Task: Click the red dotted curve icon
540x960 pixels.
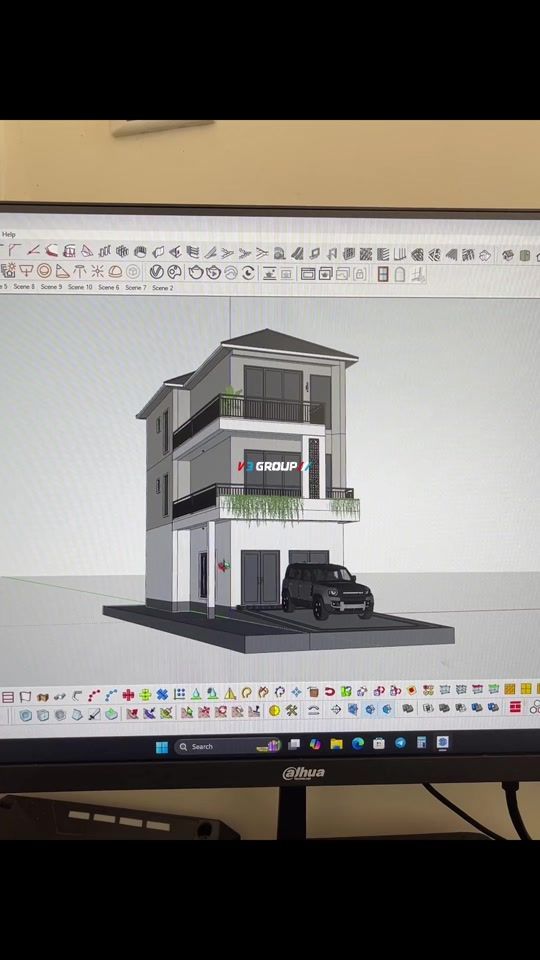Action: [x=94, y=695]
